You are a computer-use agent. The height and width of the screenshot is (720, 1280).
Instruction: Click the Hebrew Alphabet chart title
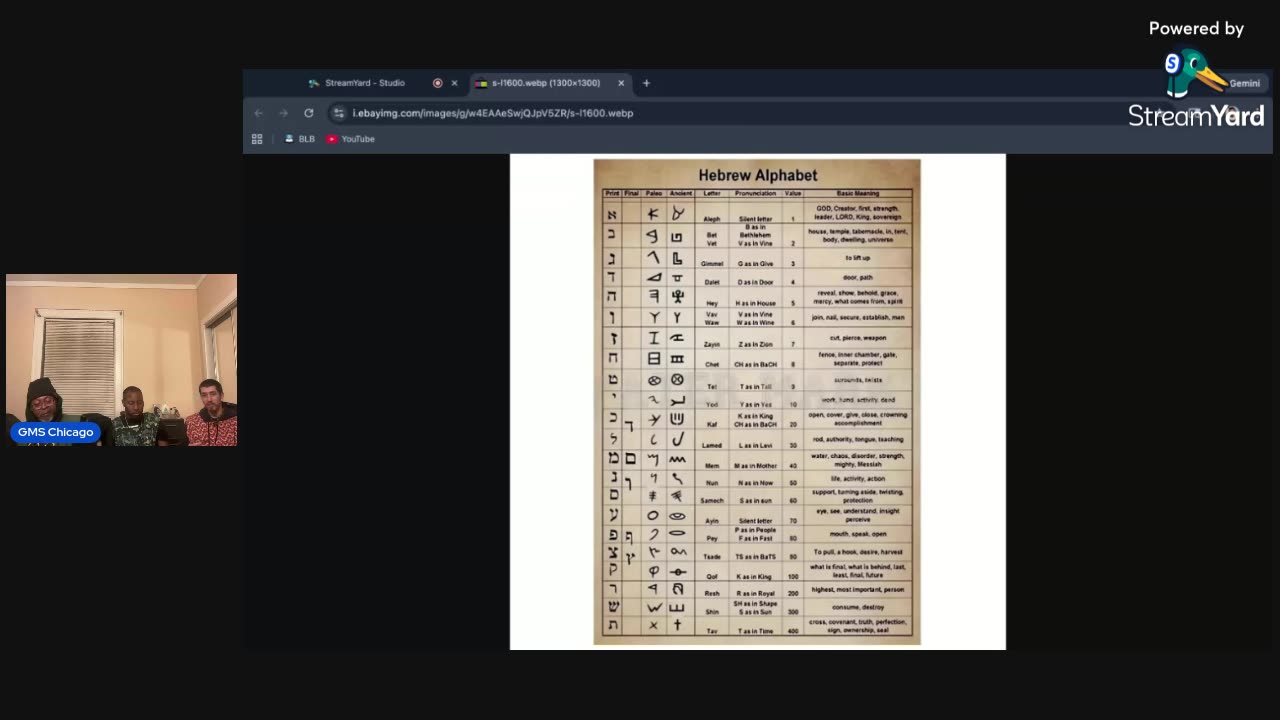[x=757, y=175]
